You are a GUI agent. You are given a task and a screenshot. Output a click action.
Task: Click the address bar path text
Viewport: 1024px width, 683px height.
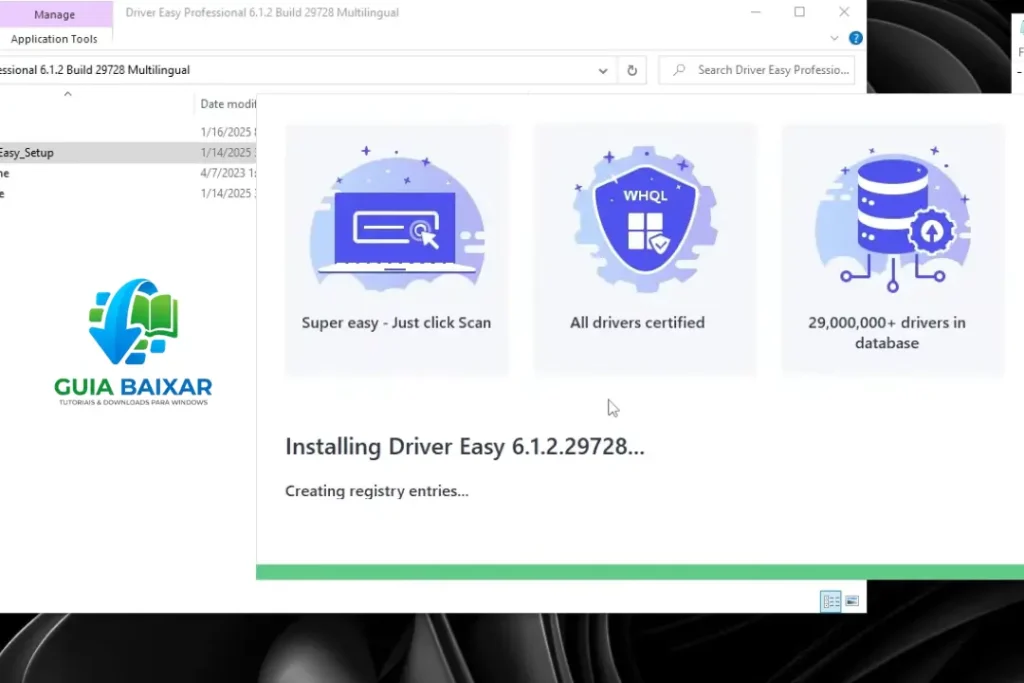[x=95, y=70]
